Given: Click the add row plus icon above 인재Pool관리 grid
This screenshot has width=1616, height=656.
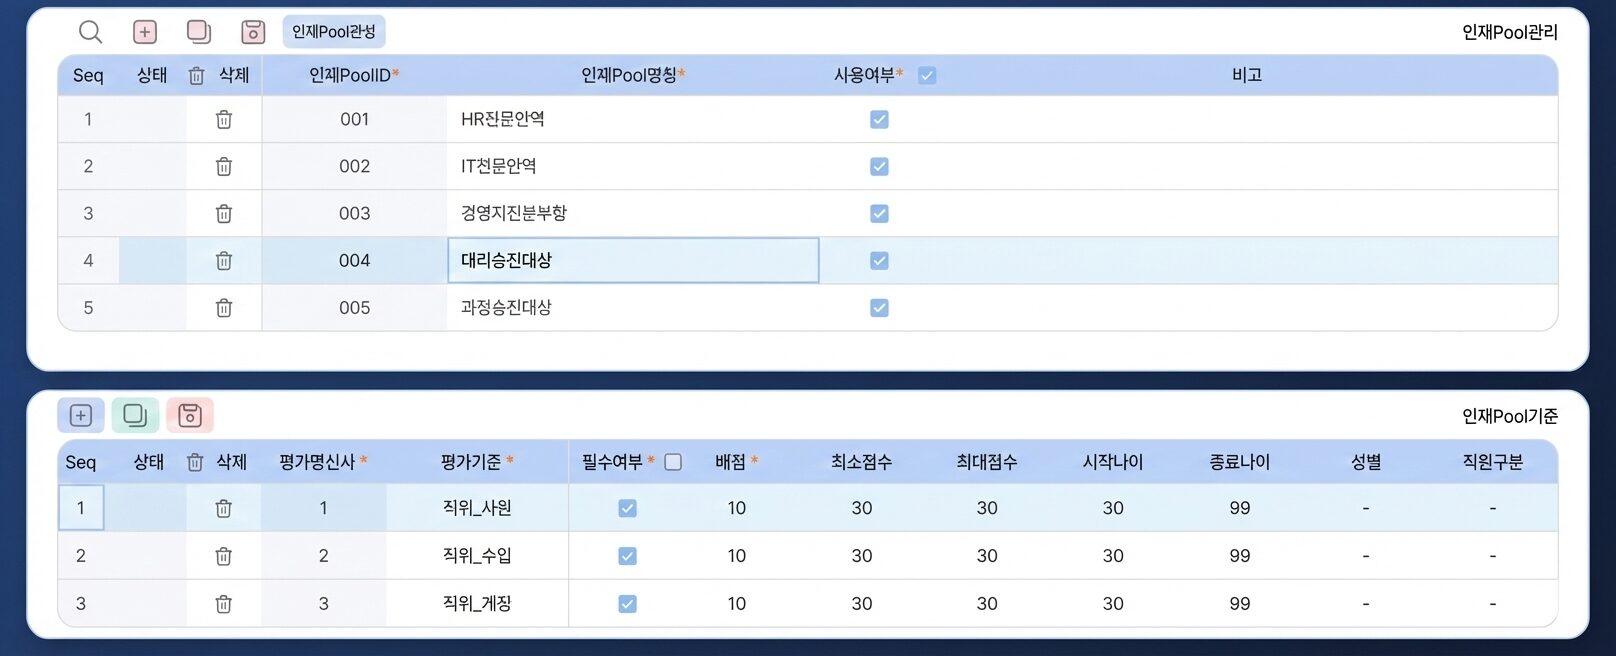Looking at the screenshot, I should coord(145,31).
